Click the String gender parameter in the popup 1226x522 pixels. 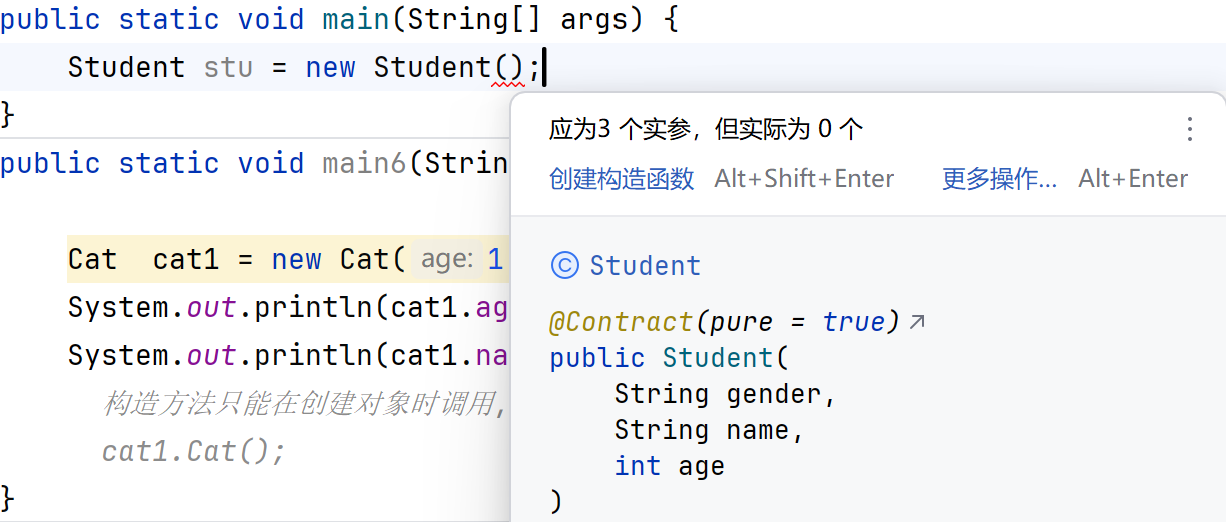coord(725,394)
